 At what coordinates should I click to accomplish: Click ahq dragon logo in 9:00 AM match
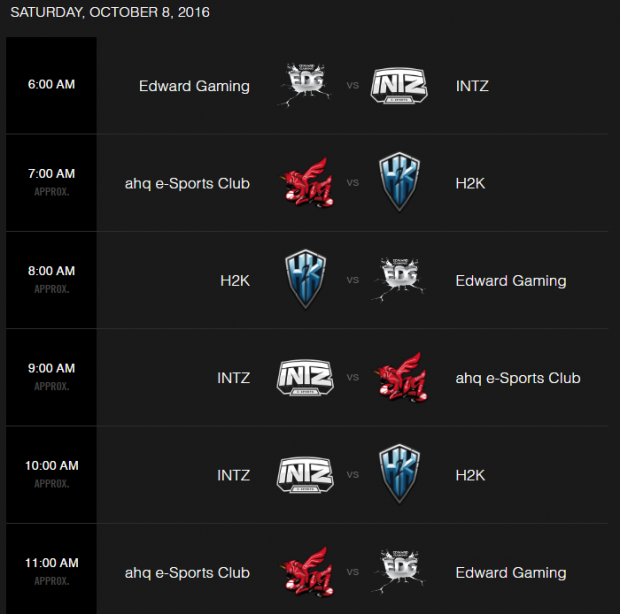400,378
